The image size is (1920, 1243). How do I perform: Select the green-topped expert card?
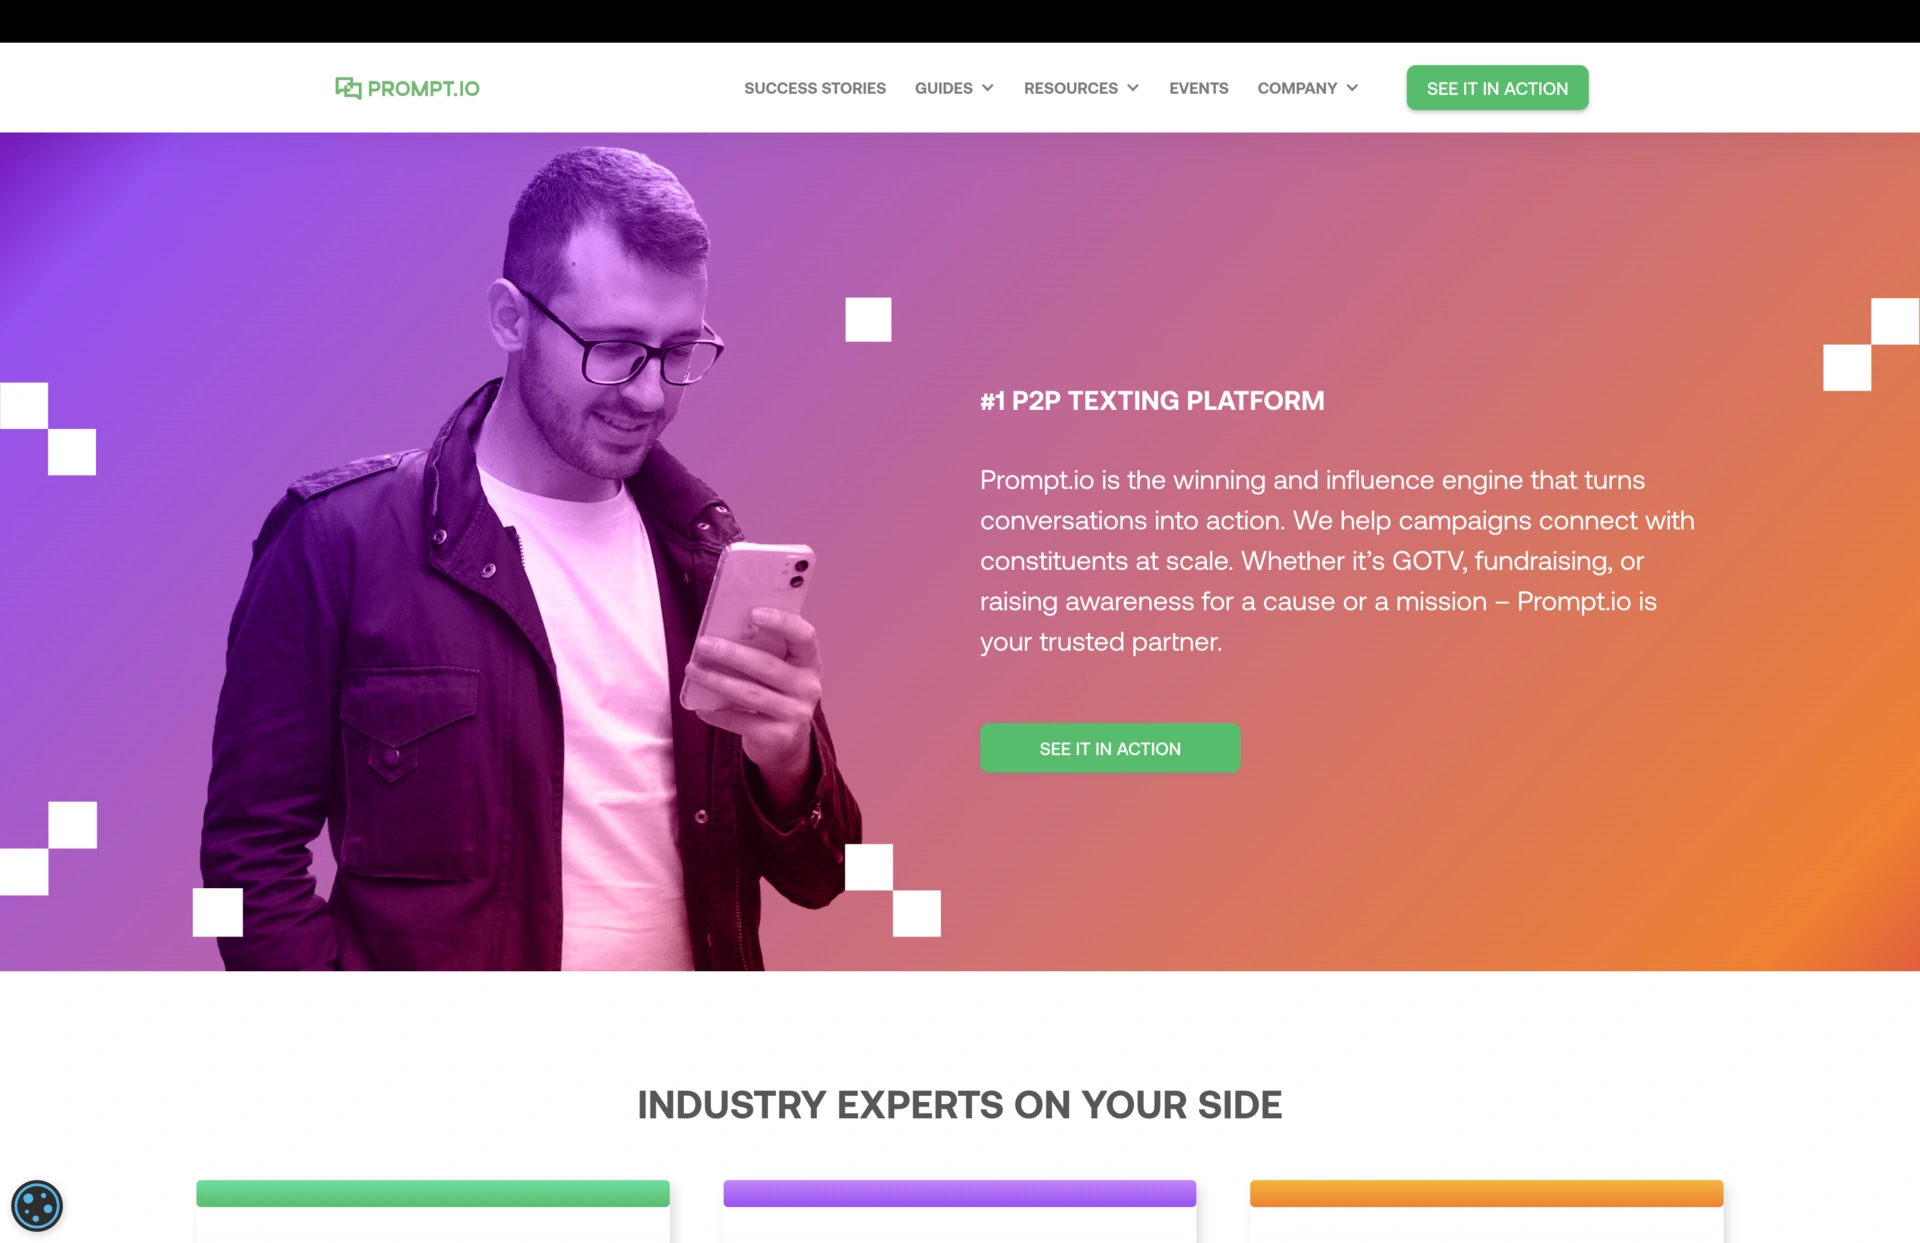[433, 1210]
